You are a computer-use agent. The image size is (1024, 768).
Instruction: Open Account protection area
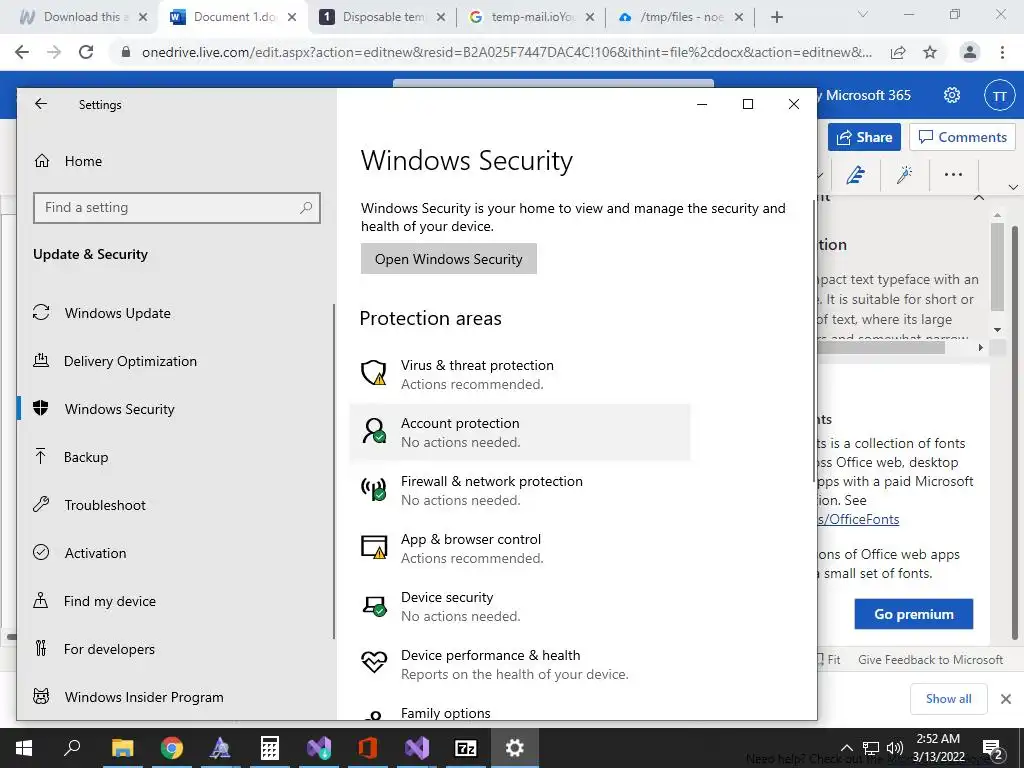coord(519,432)
